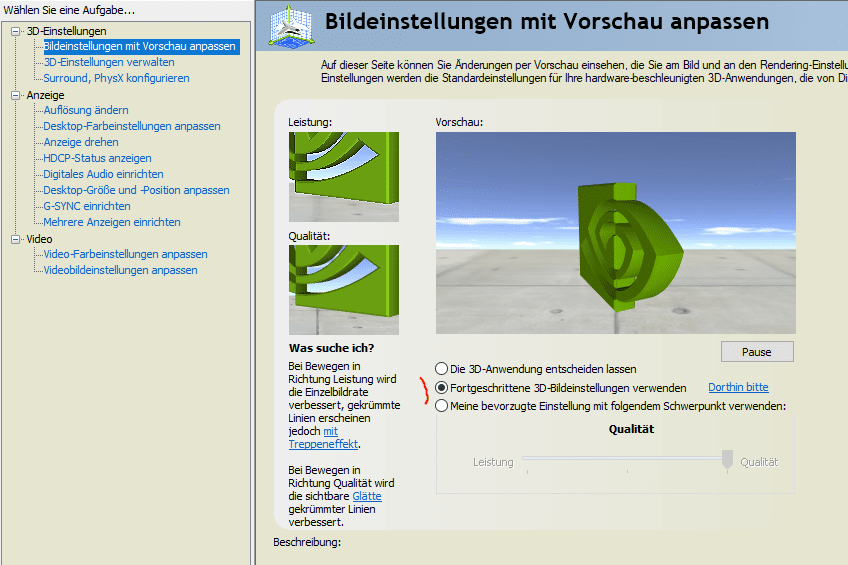
Task: Click the 3D settings header icon
Action: click(x=292, y=25)
